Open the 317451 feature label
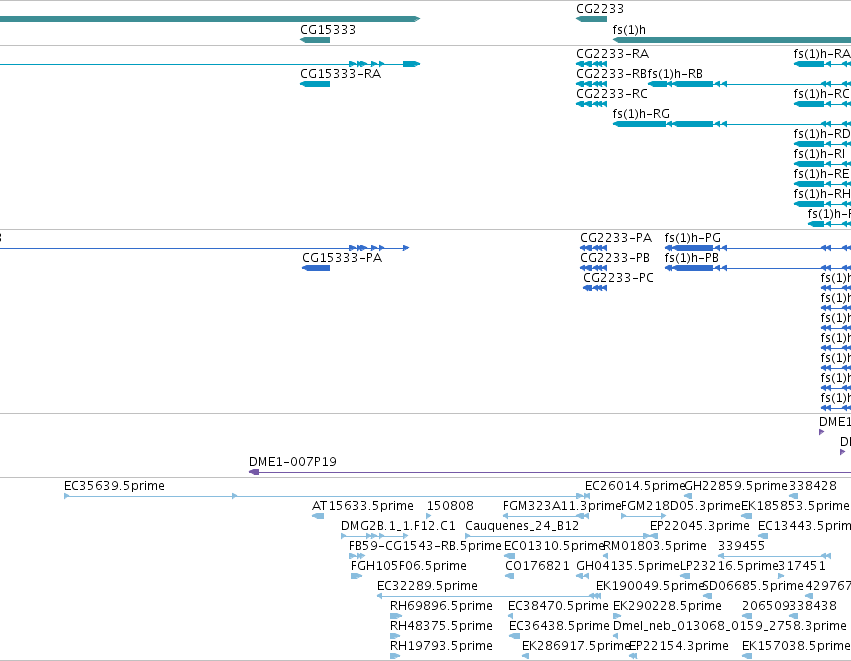This screenshot has width=851, height=661. coord(802,566)
